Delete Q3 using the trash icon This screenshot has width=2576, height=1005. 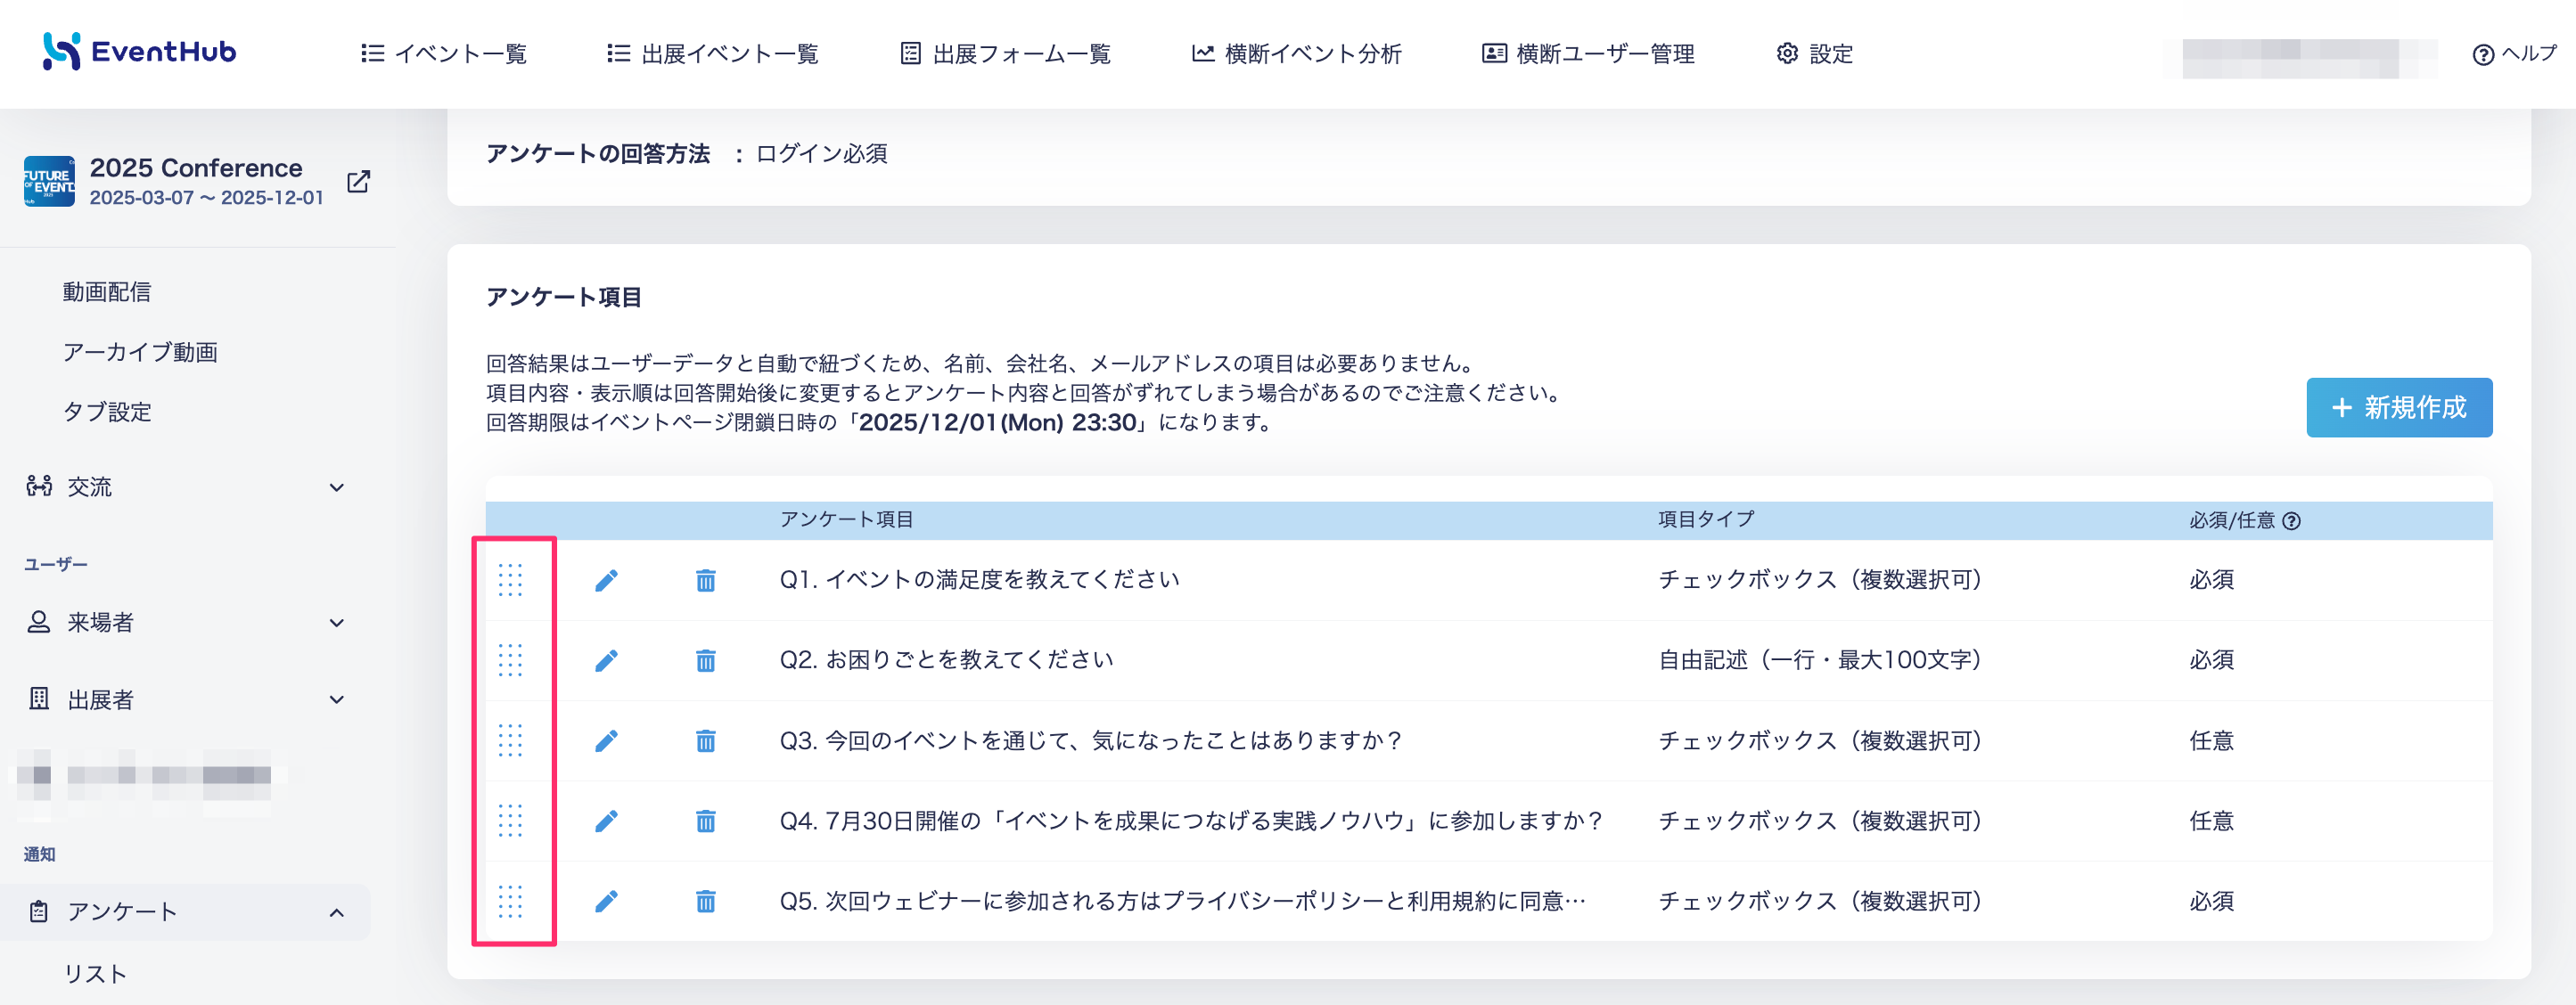[x=705, y=741]
